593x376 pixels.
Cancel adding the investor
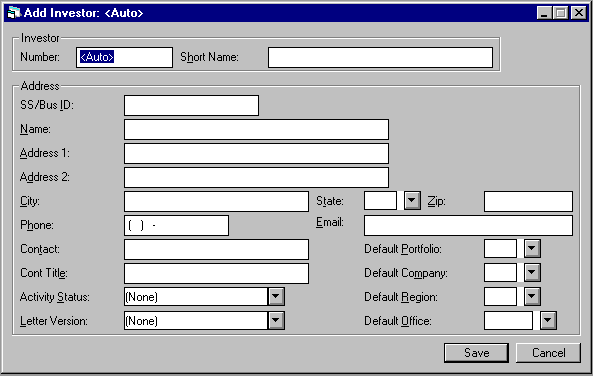pos(548,353)
